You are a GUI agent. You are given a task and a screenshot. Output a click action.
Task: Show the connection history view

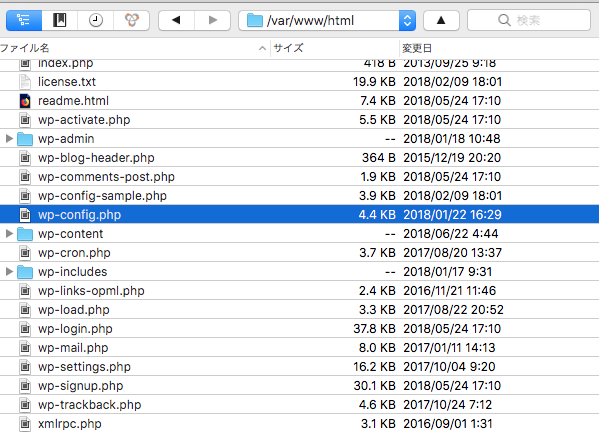click(x=96, y=20)
